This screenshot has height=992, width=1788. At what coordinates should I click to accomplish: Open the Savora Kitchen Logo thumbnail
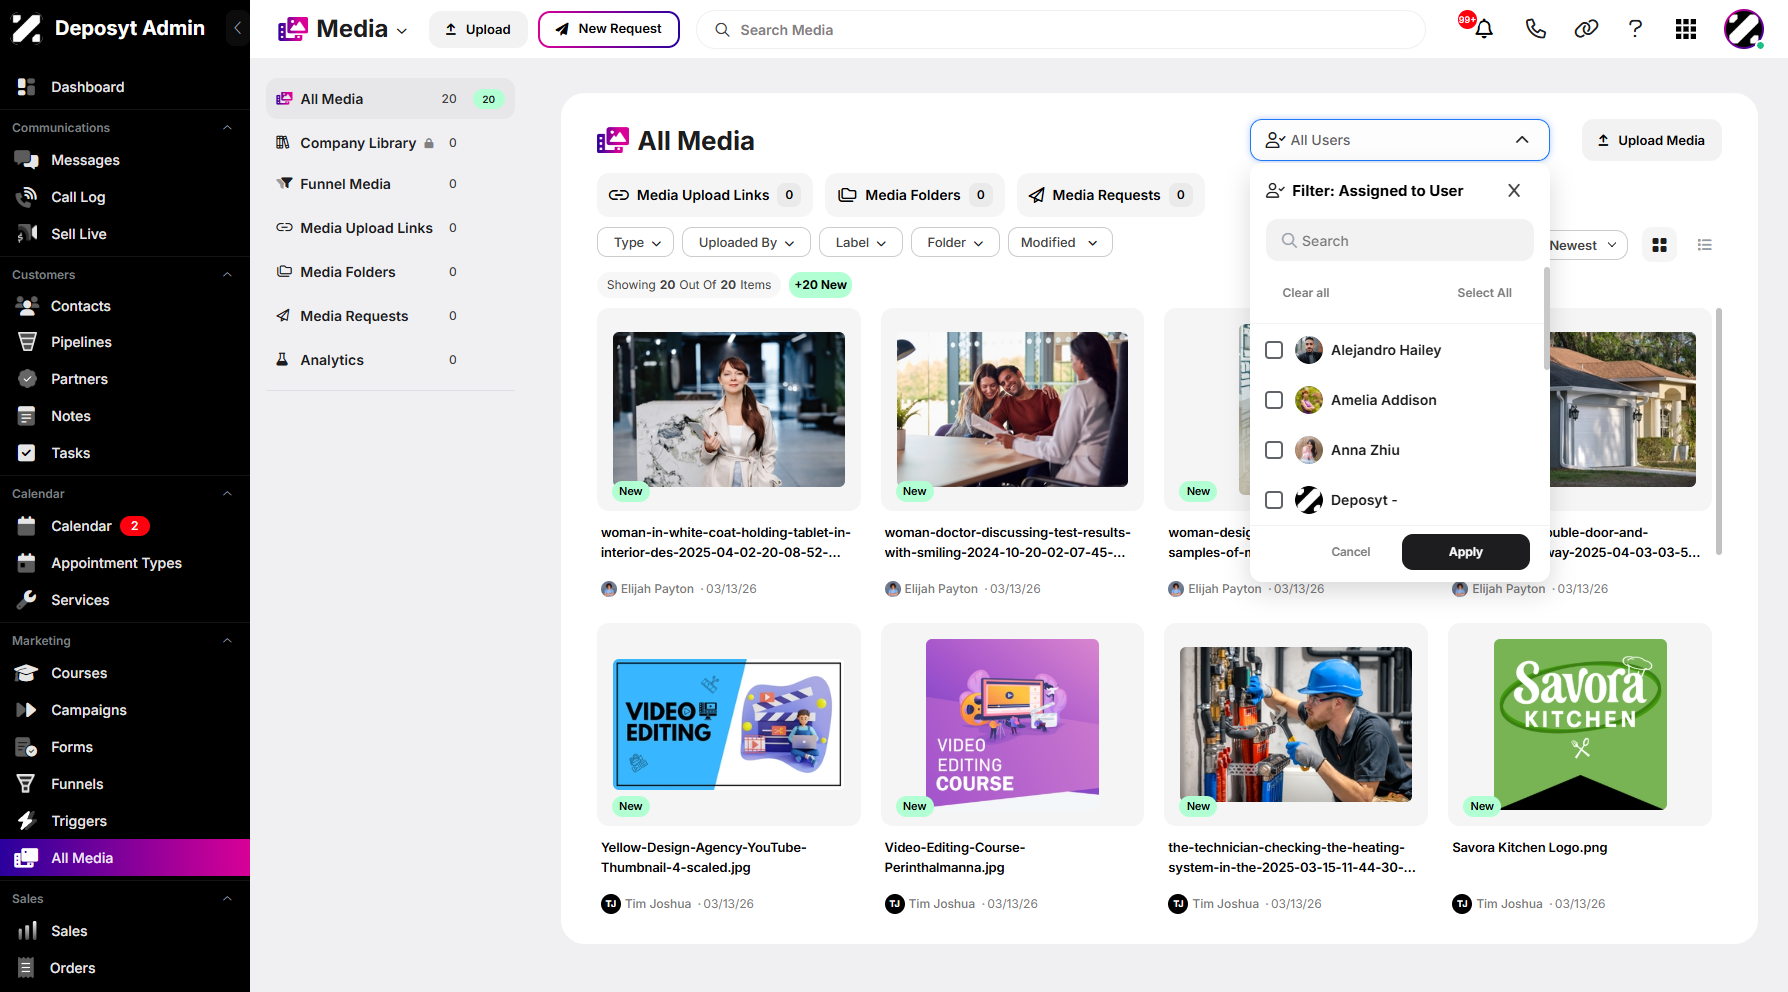tap(1580, 724)
